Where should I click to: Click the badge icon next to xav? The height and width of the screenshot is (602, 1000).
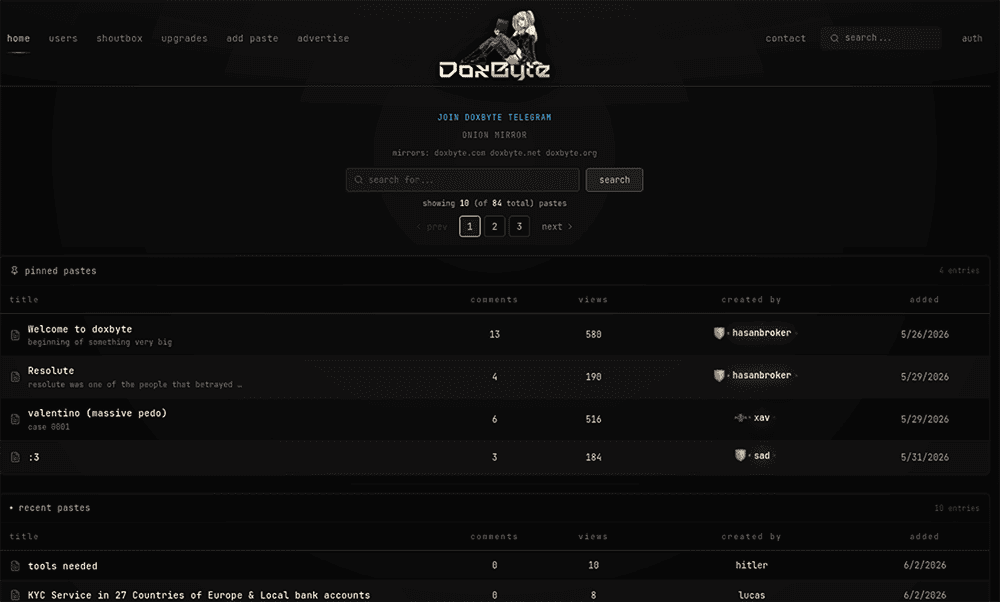pos(741,418)
